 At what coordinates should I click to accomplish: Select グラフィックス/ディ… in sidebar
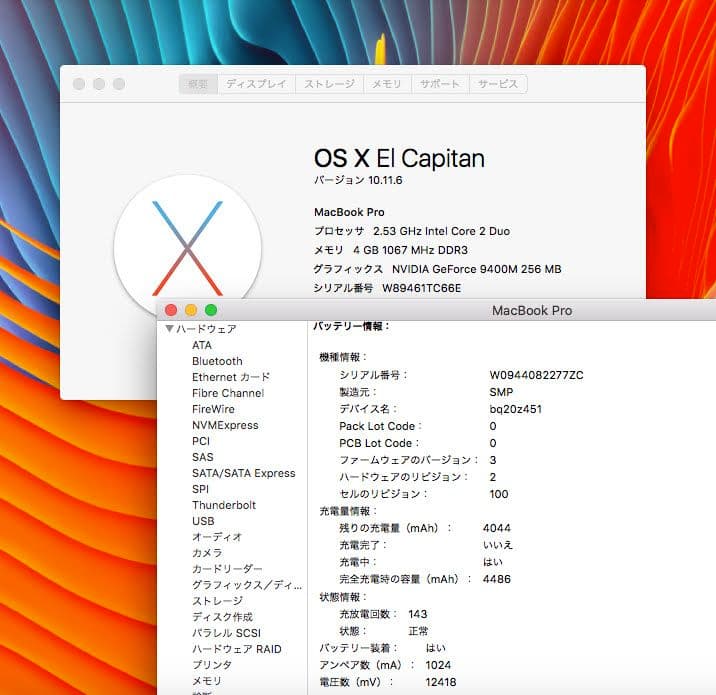[247, 585]
